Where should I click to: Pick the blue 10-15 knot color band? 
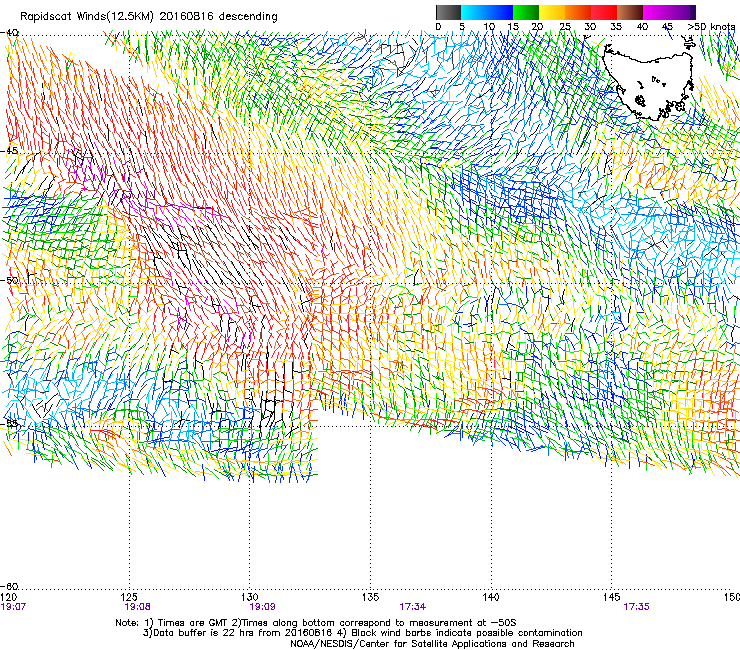pos(500,12)
